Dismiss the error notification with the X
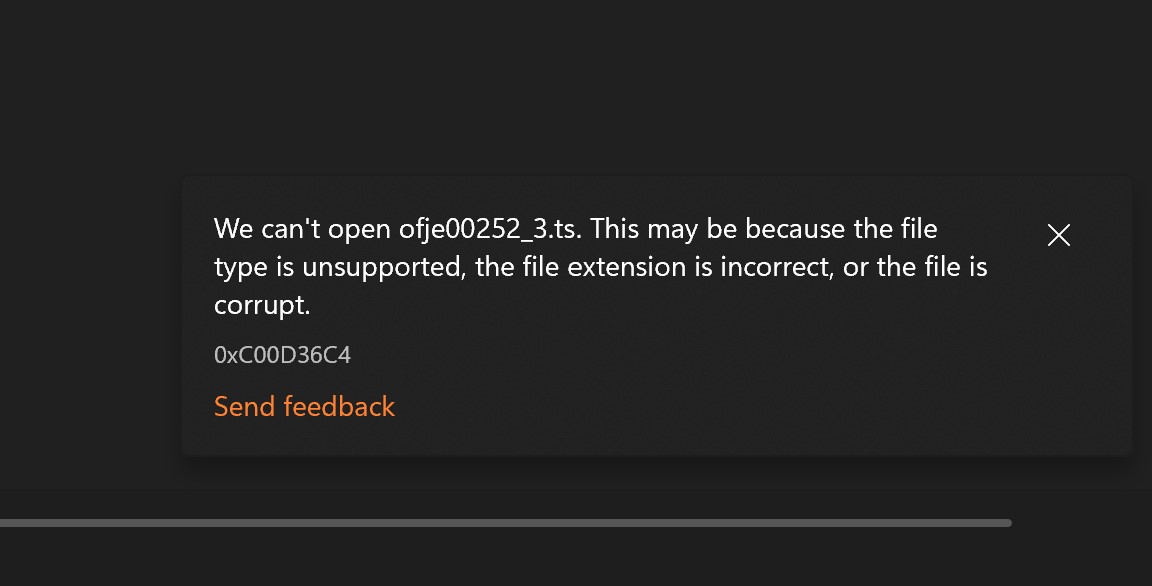The height and width of the screenshot is (586, 1152). [1058, 235]
